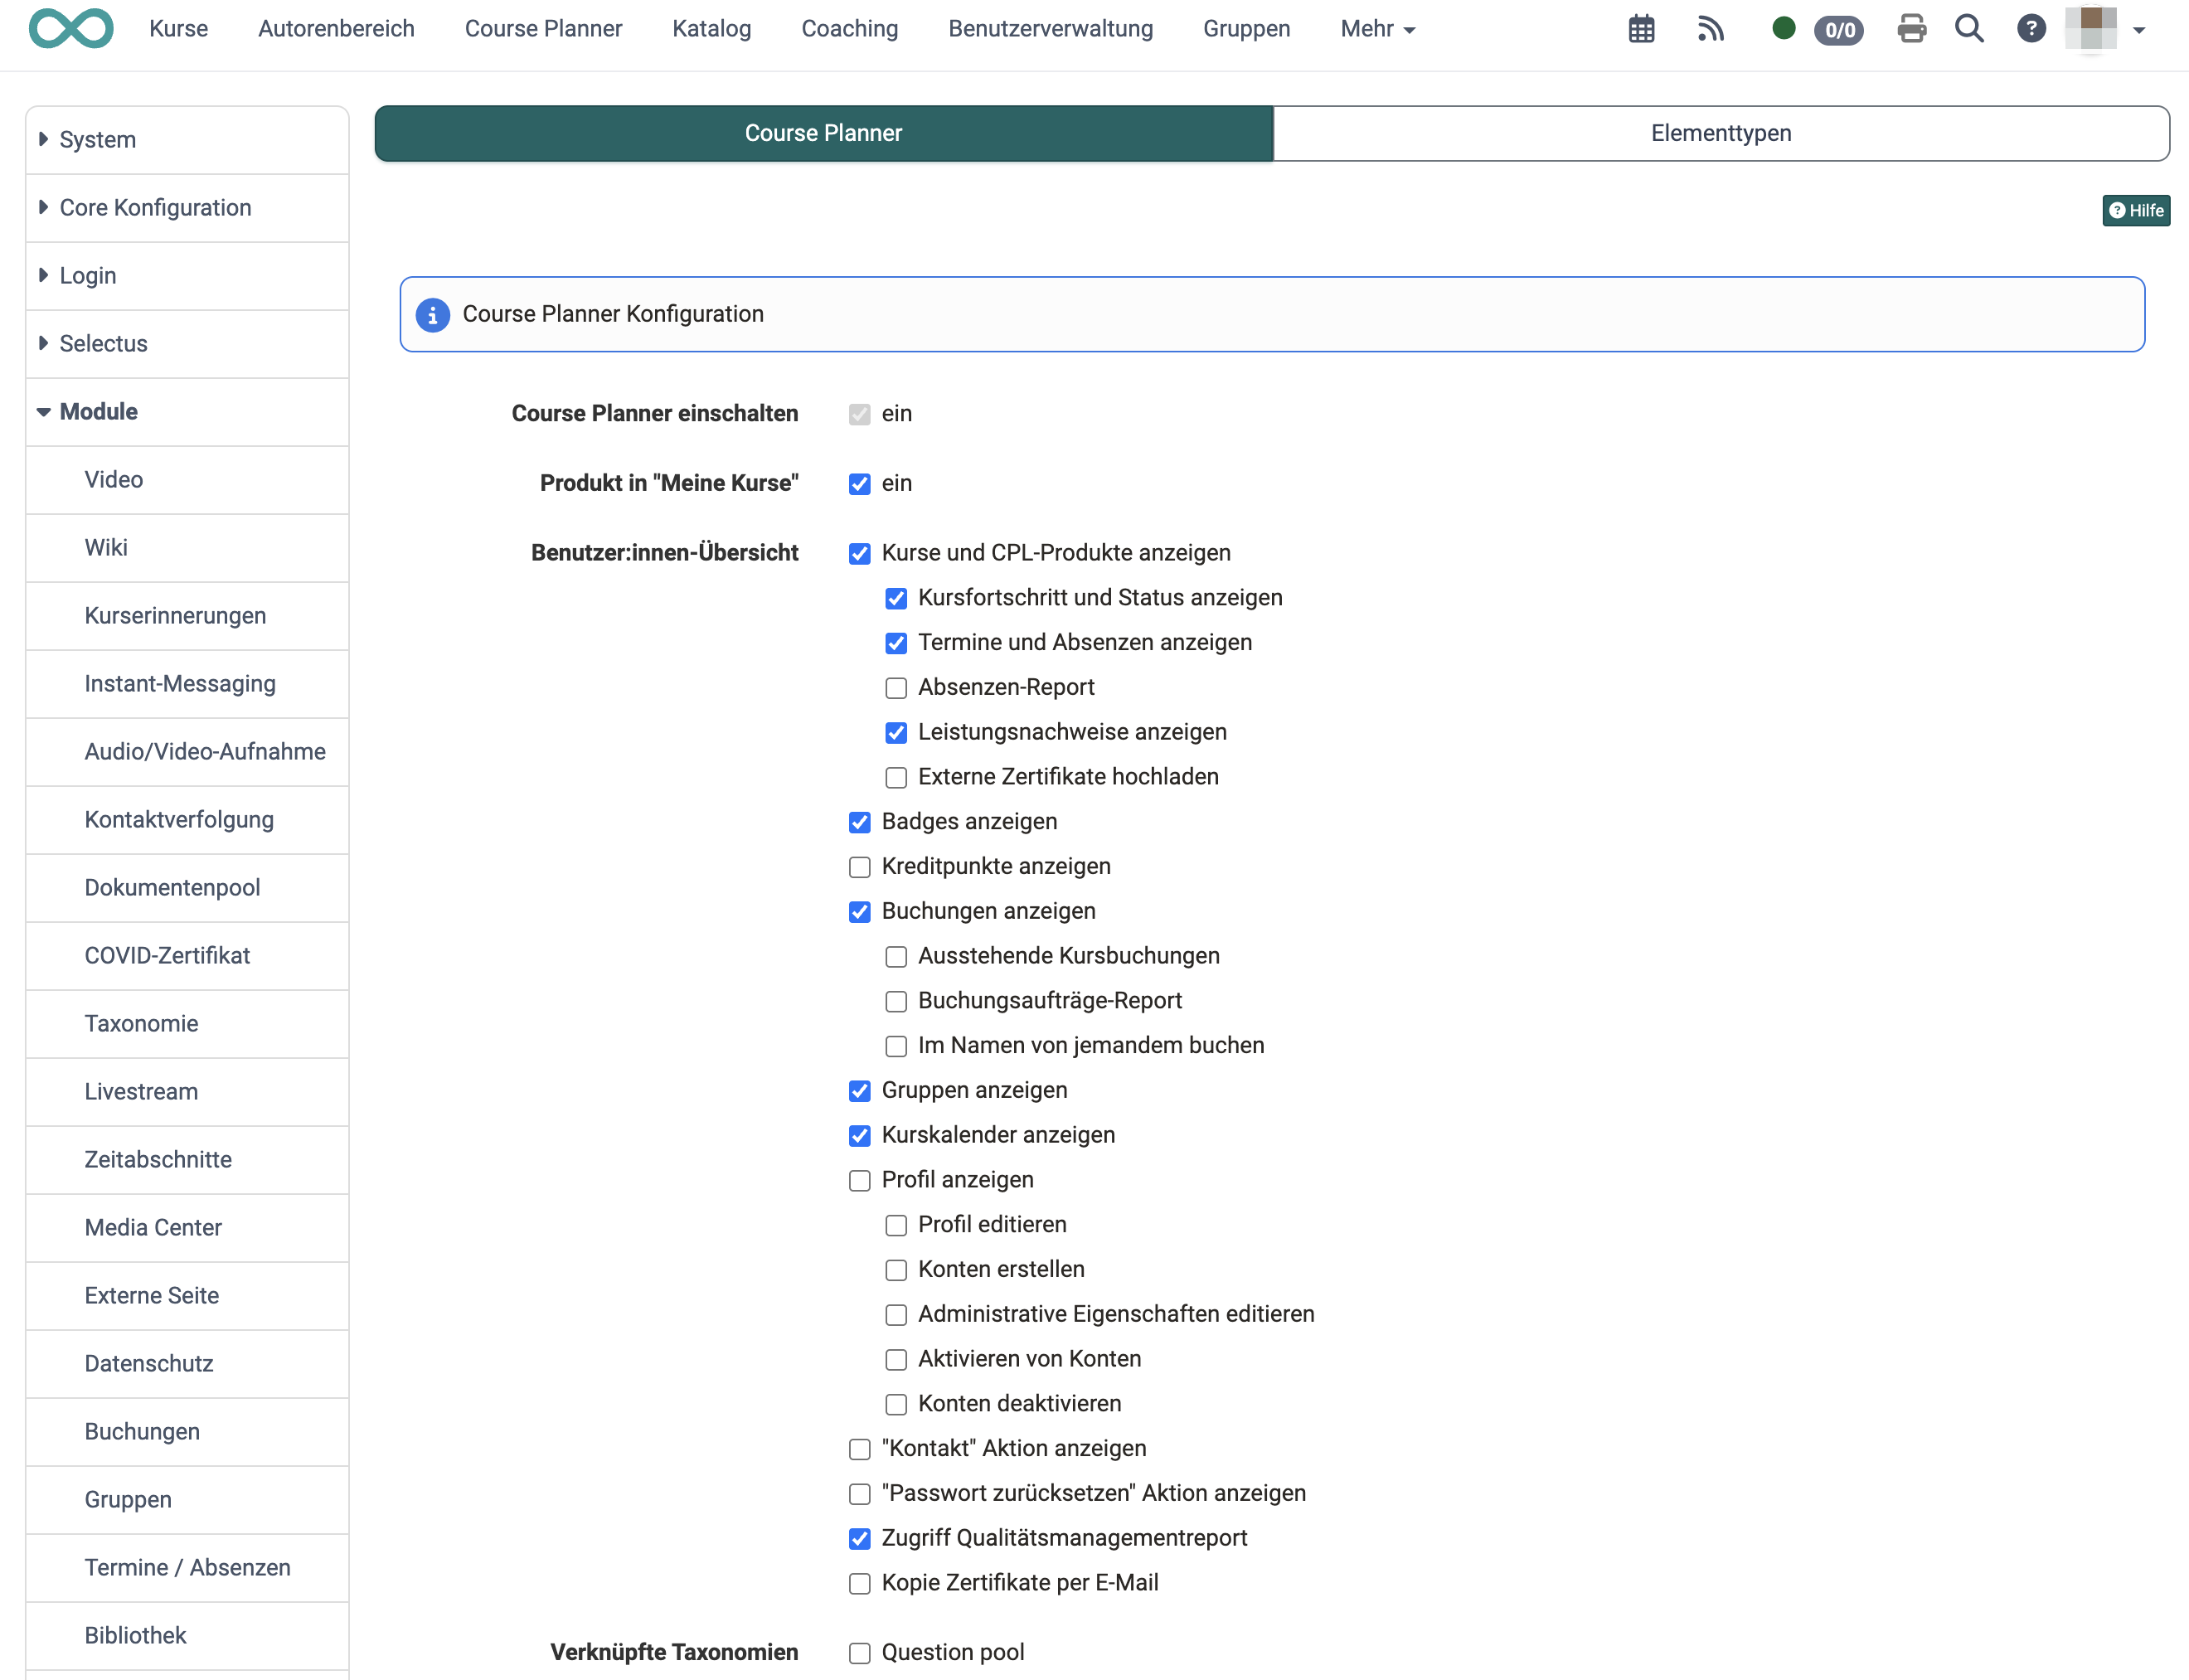Open Kurse in the top navigation

tap(179, 29)
